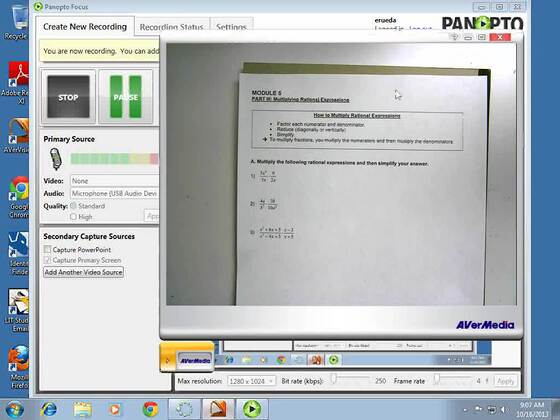Switch to Panopto recorder in taskbar

coord(252,409)
